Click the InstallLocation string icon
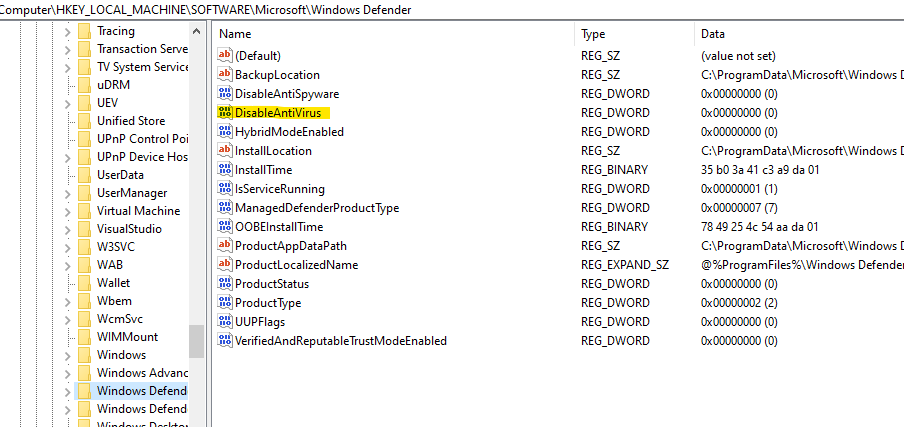904x427 pixels. point(224,150)
